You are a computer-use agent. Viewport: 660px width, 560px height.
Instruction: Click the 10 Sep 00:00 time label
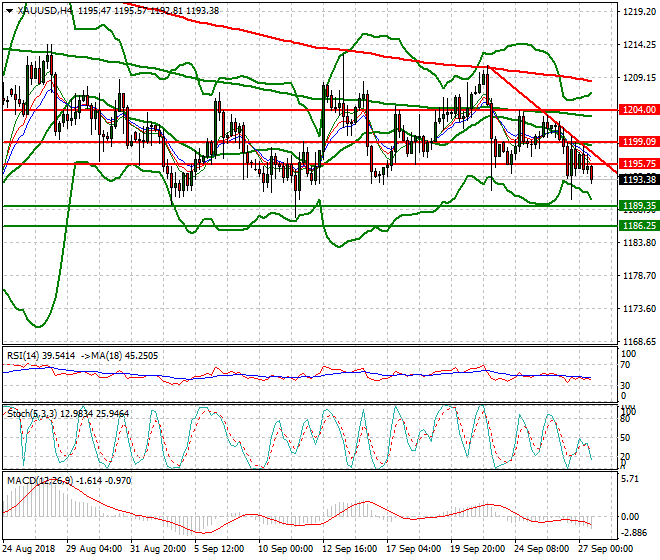[x=285, y=549]
